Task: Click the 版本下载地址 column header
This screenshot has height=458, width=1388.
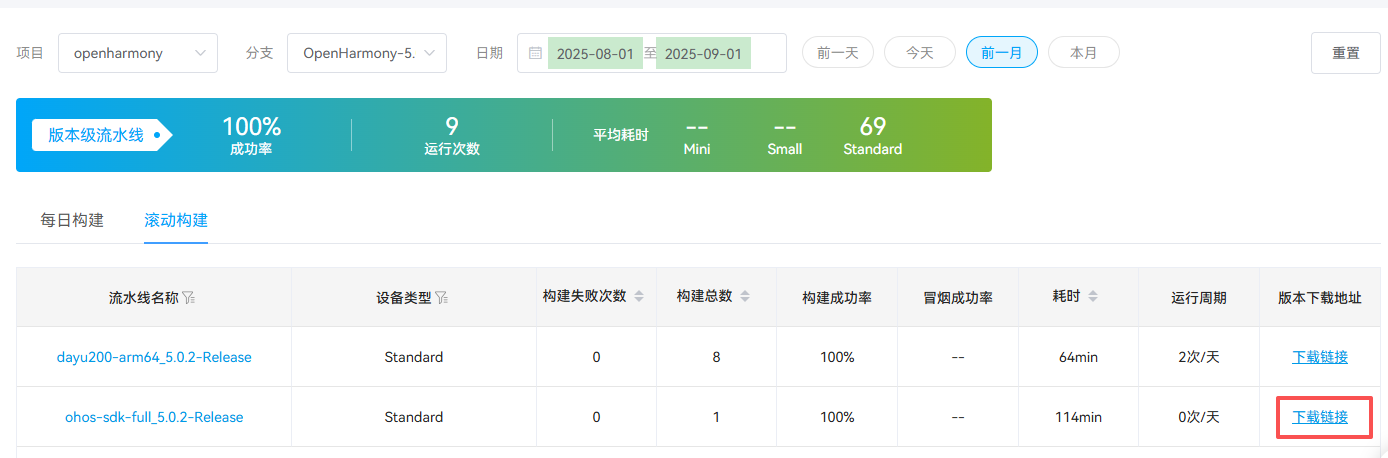Action: [1320, 297]
